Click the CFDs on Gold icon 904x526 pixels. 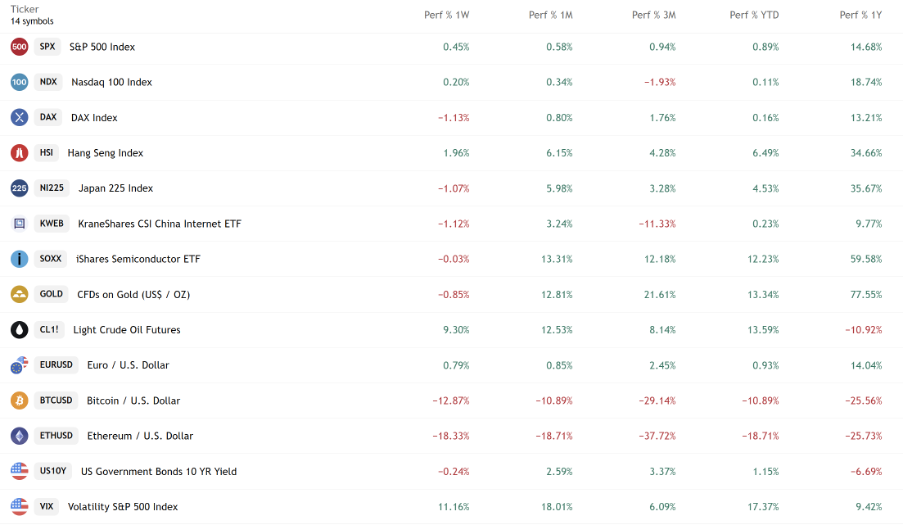[x=19, y=294]
